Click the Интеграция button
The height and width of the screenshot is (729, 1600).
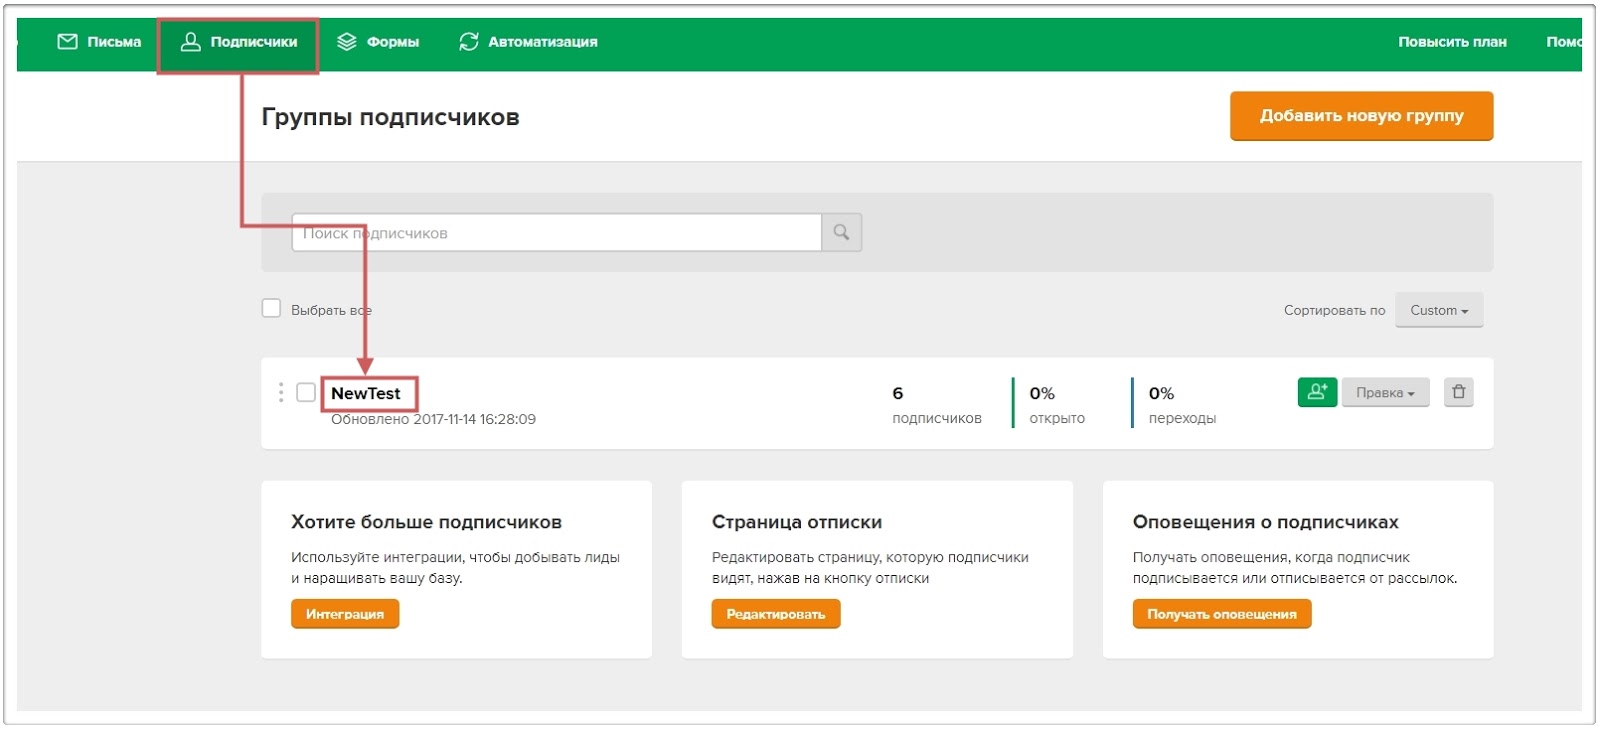pyautogui.click(x=345, y=614)
